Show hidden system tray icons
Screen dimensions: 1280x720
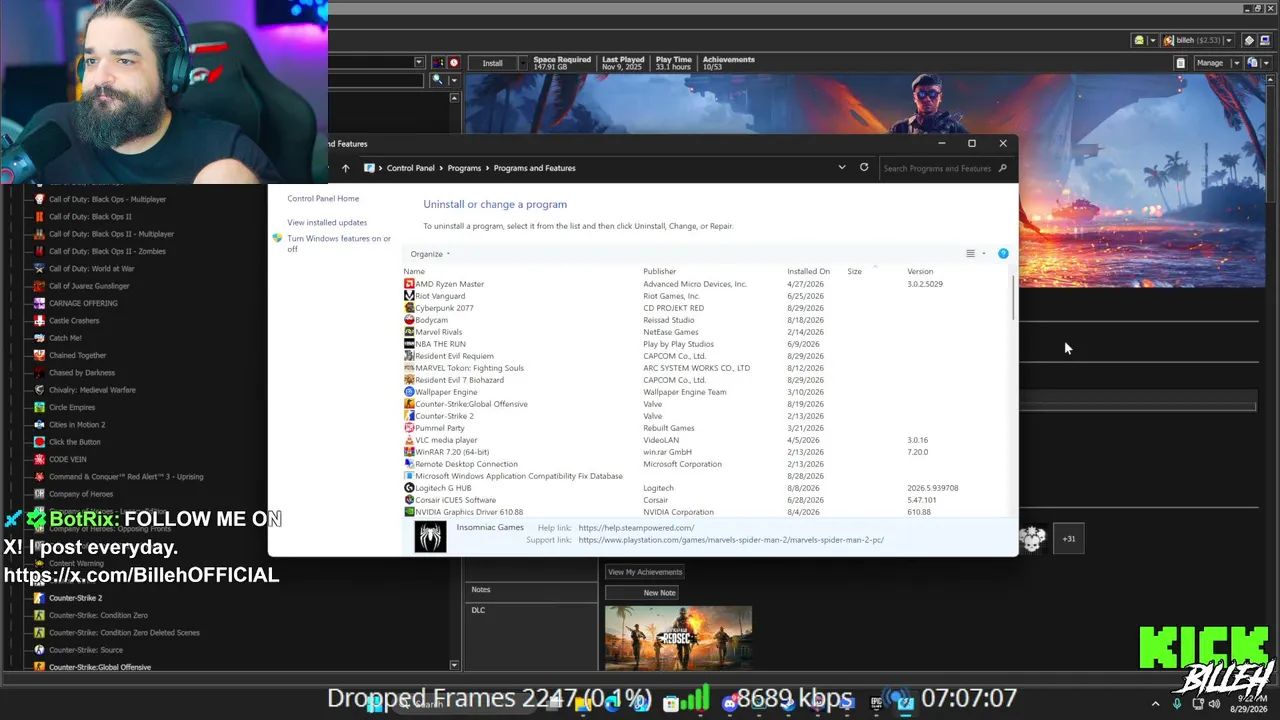(1155, 704)
